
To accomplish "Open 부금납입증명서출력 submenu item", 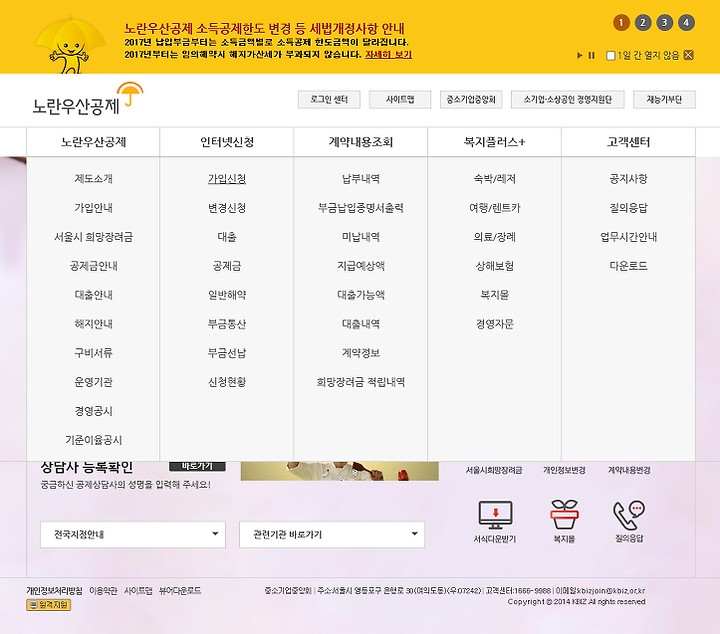I will coord(360,208).
